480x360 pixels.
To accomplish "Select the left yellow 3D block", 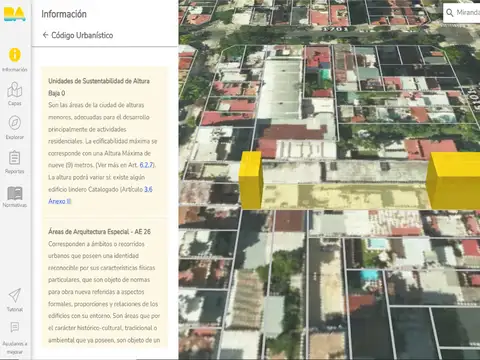I will (251, 180).
